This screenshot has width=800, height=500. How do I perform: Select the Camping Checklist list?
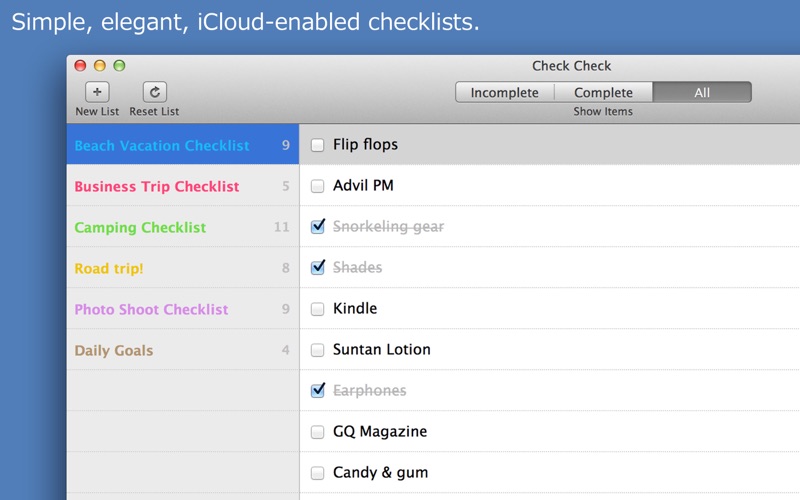click(183, 227)
